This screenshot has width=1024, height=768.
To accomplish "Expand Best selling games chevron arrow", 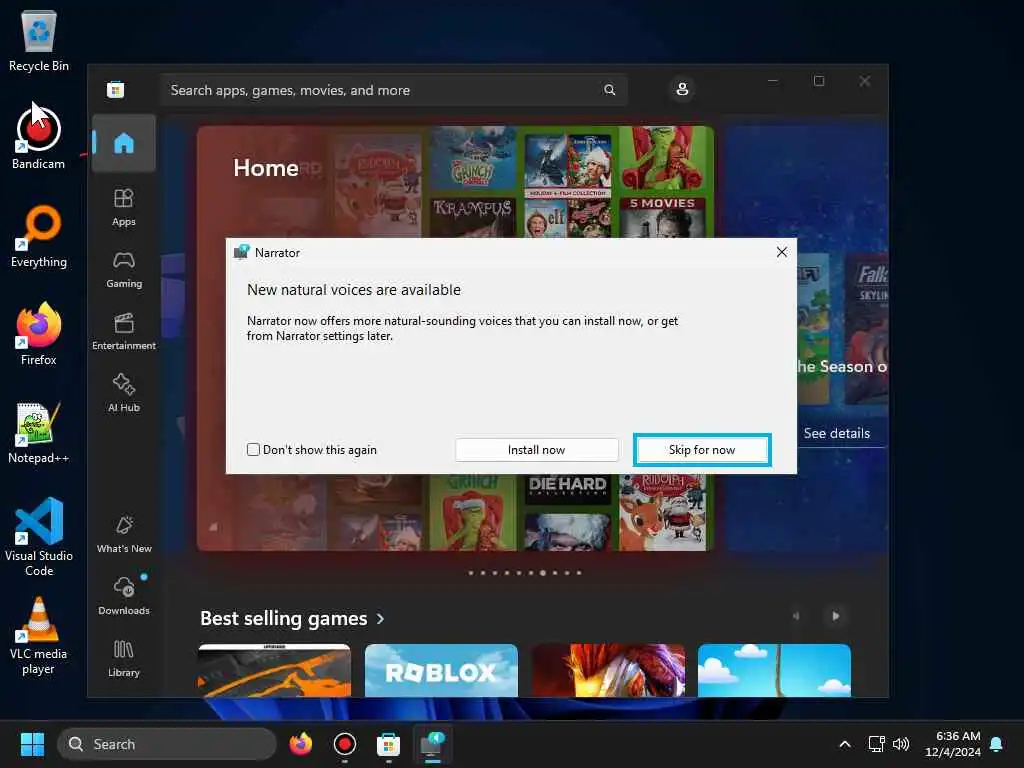I will pos(381,618).
